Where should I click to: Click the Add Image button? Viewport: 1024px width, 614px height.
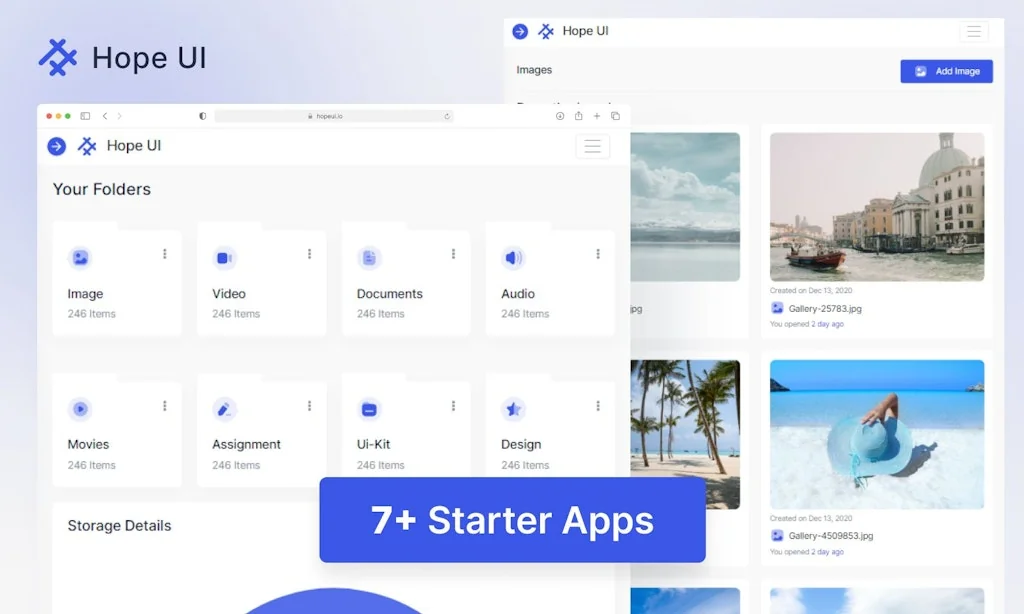pyautogui.click(x=945, y=71)
